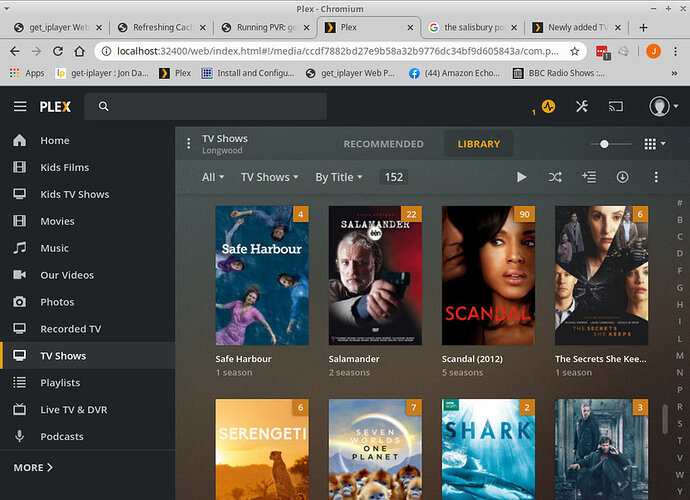Open a new browser tab

pos(643,27)
